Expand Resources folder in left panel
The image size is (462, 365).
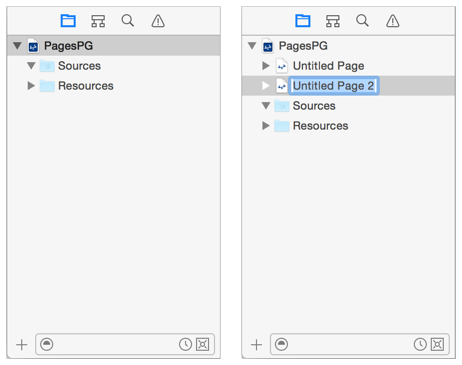(31, 86)
